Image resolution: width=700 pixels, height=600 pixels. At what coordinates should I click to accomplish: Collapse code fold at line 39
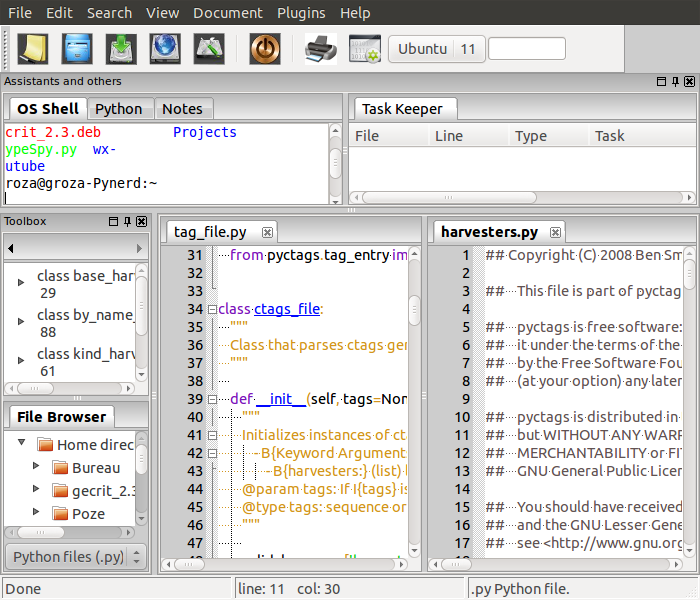point(212,399)
